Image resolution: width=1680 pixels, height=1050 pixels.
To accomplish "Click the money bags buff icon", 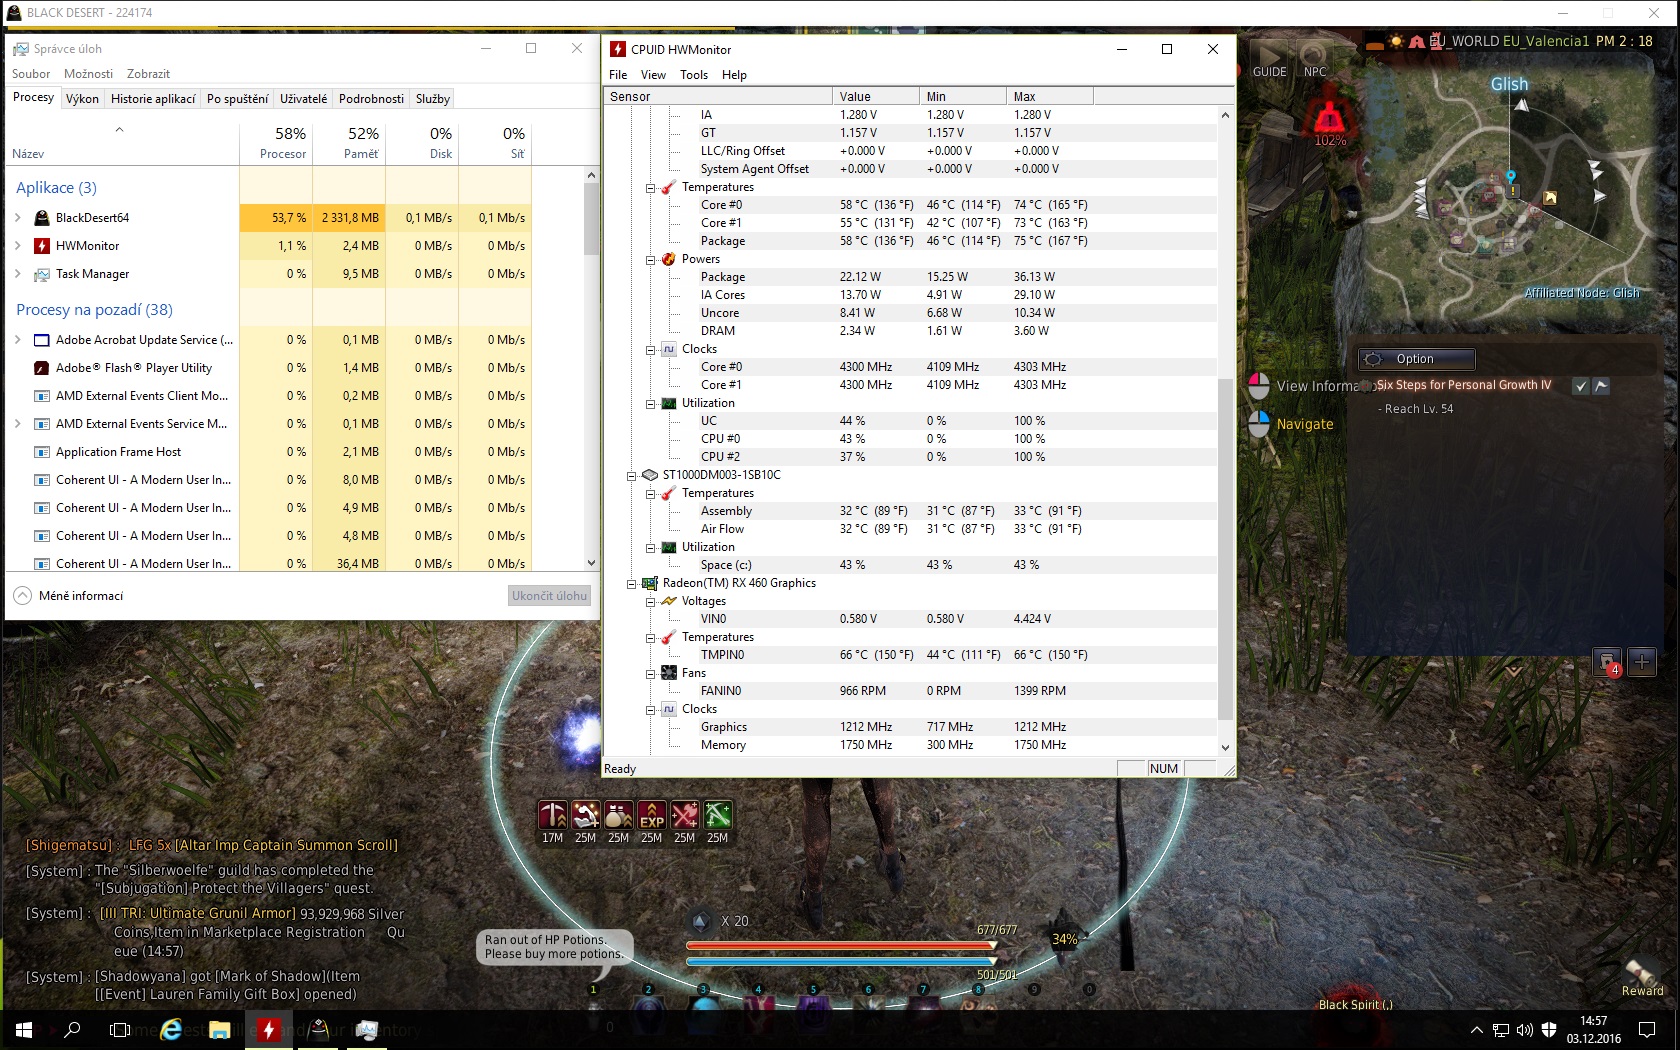I will coord(619,815).
